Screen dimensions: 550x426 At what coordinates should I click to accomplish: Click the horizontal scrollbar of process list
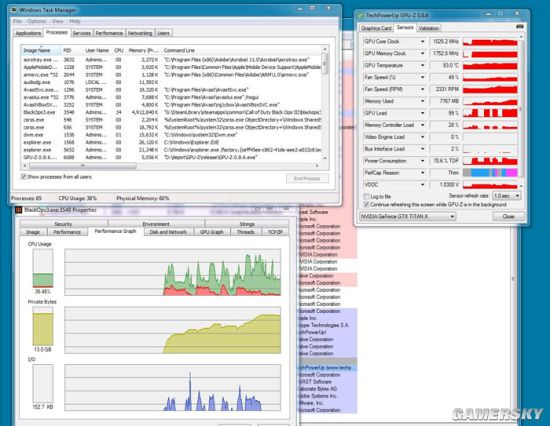coord(171,165)
